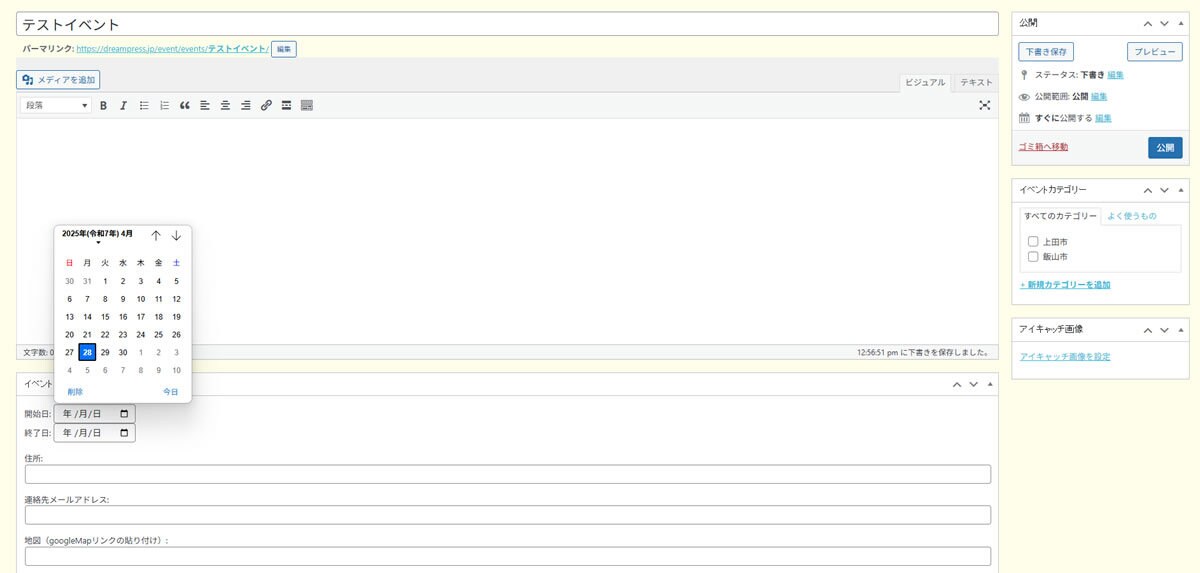Screen dimensions: 1200x573
Task: Collapse the event details panel
Action: pyautogui.click(x=990, y=384)
